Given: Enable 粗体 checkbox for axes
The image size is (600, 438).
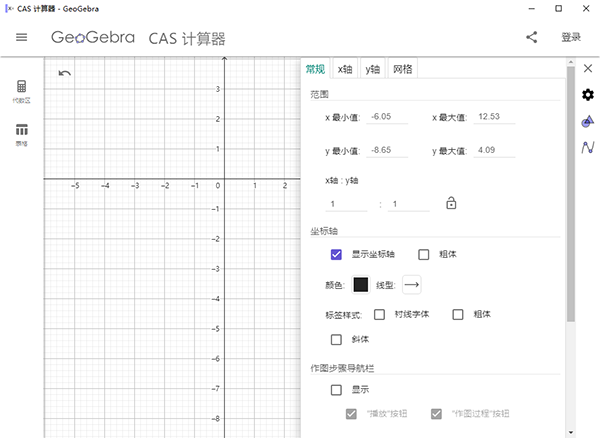Looking at the screenshot, I should tap(424, 254).
